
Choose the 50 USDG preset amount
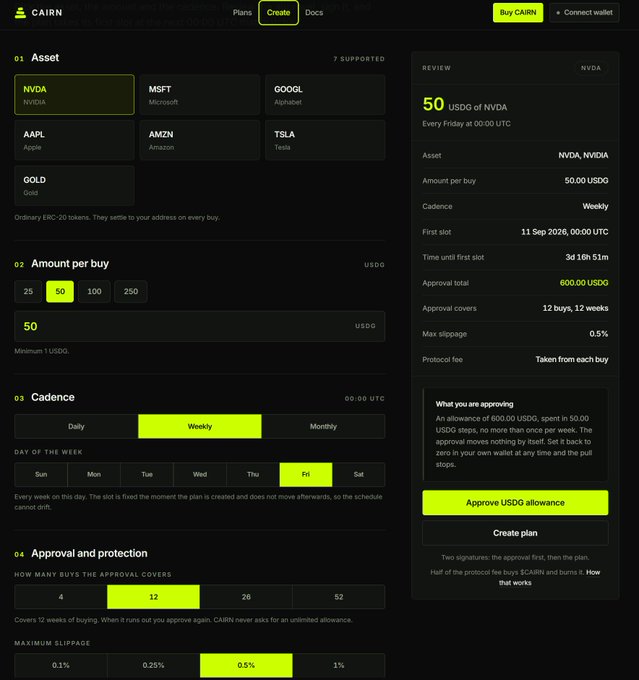(x=60, y=291)
